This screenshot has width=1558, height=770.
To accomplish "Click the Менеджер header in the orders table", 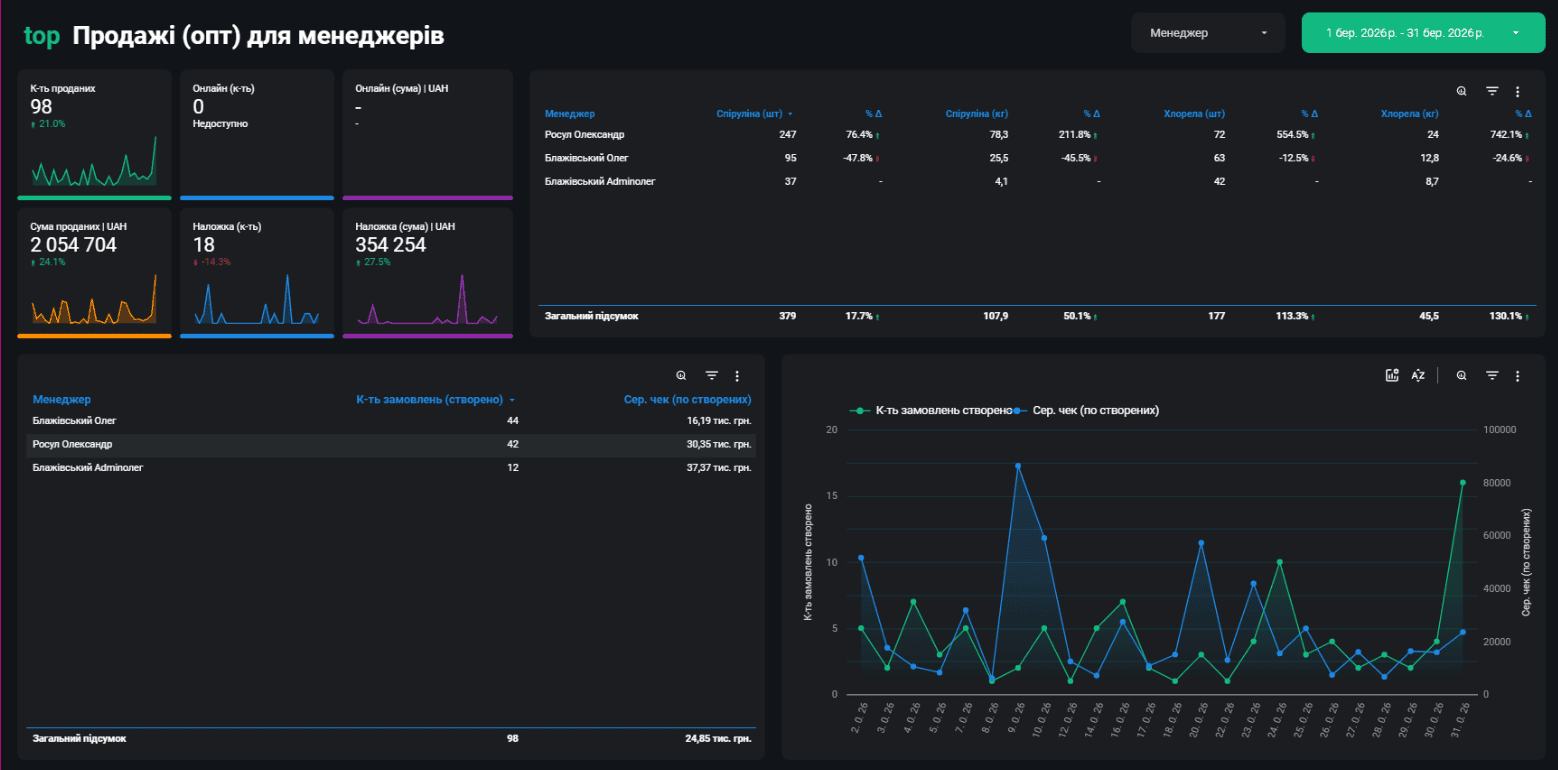I will [62, 400].
